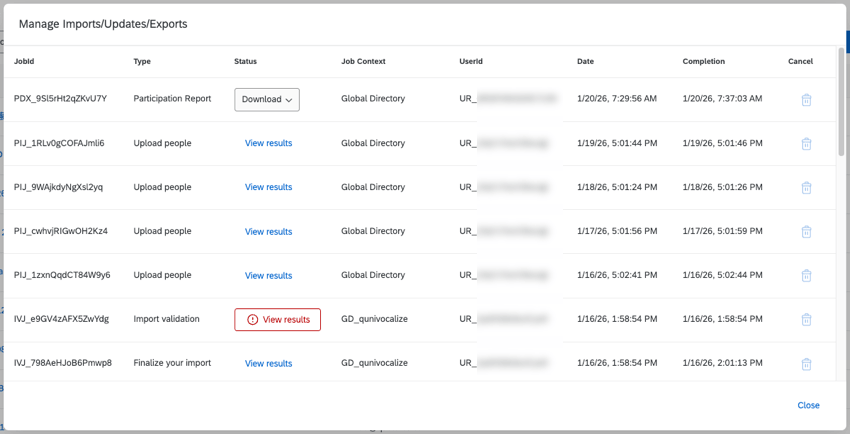Close the Manage Imports dialog

pos(808,405)
